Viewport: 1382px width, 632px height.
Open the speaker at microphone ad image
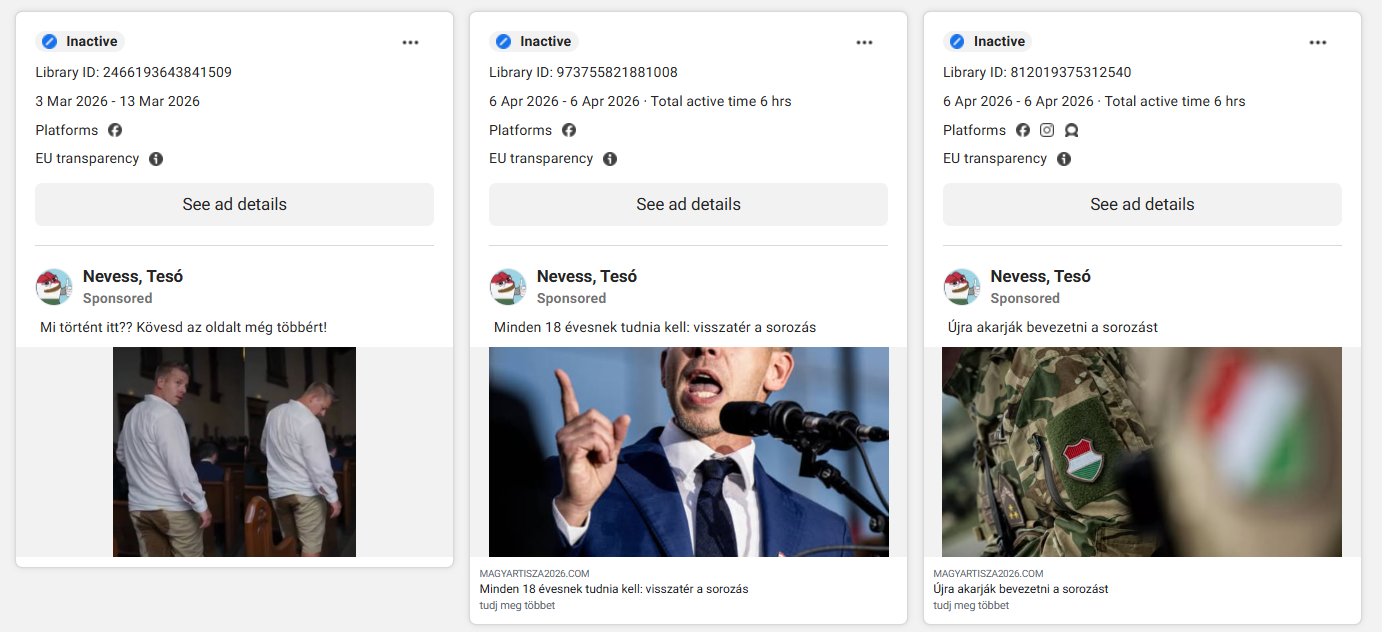coord(688,452)
